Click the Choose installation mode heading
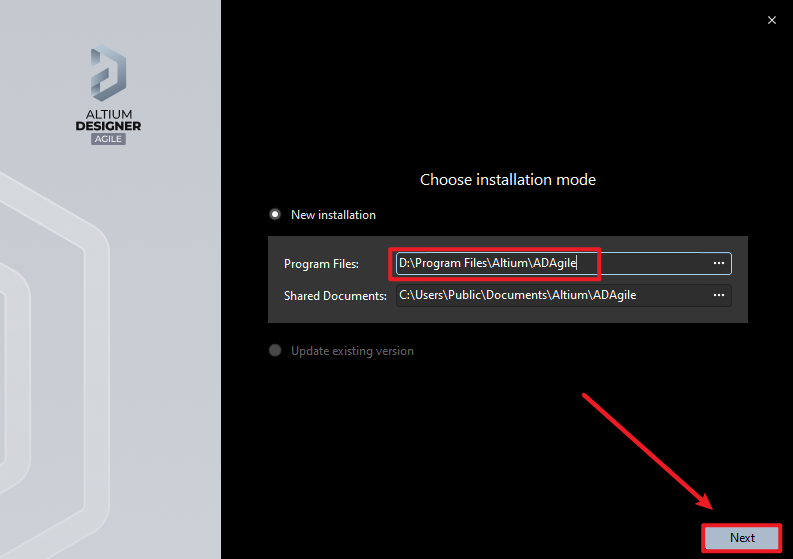The image size is (793, 559). pos(507,180)
